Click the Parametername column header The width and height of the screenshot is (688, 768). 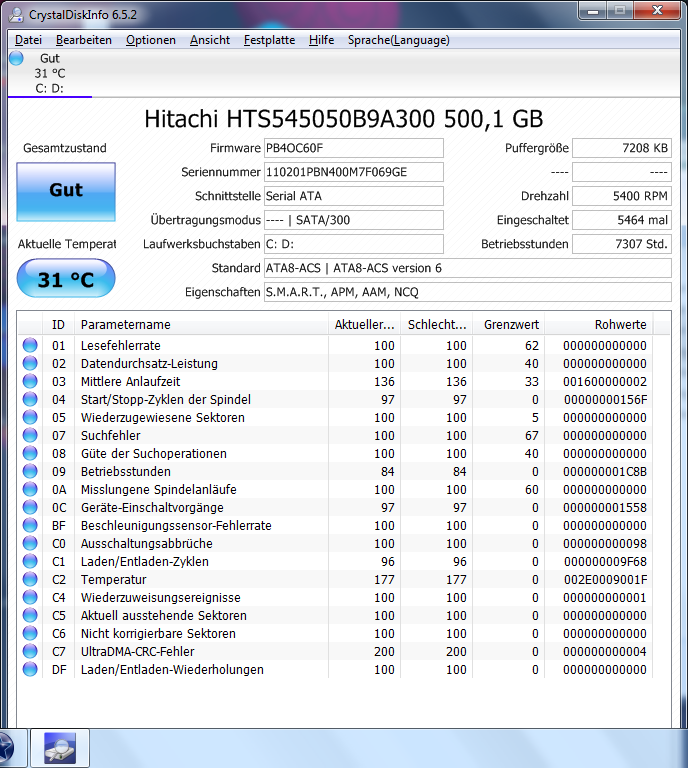[x=201, y=324]
